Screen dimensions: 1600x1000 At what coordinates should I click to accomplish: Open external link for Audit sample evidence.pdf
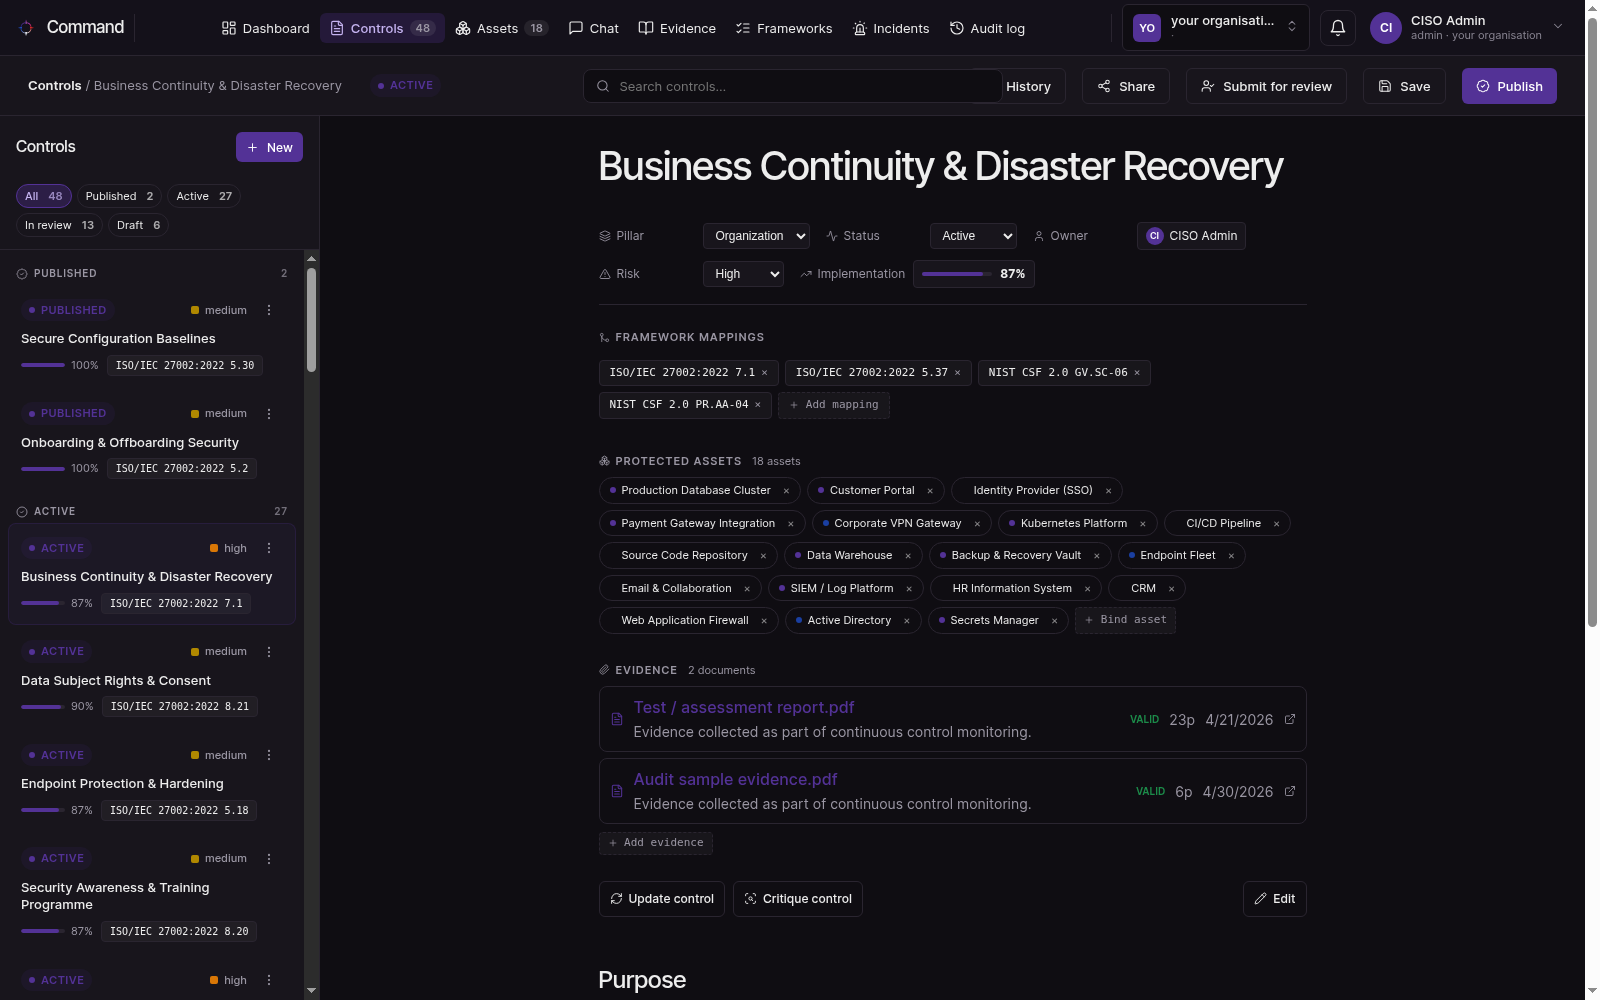click(x=1290, y=791)
